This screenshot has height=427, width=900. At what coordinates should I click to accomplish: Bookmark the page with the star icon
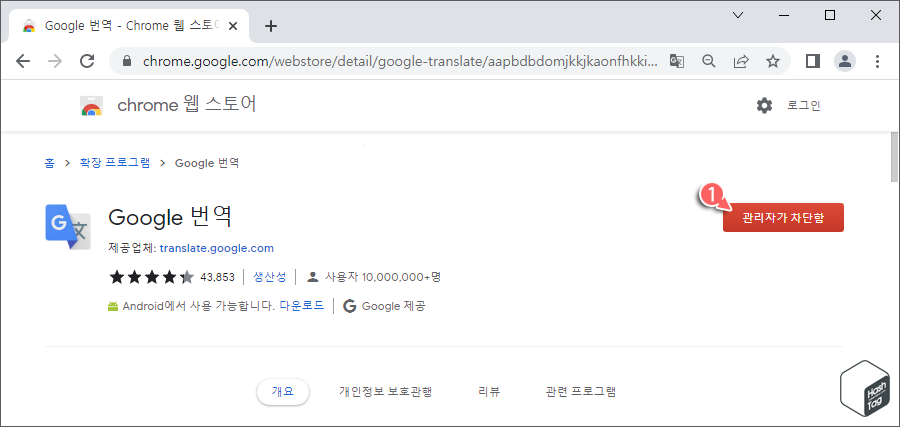tap(773, 61)
